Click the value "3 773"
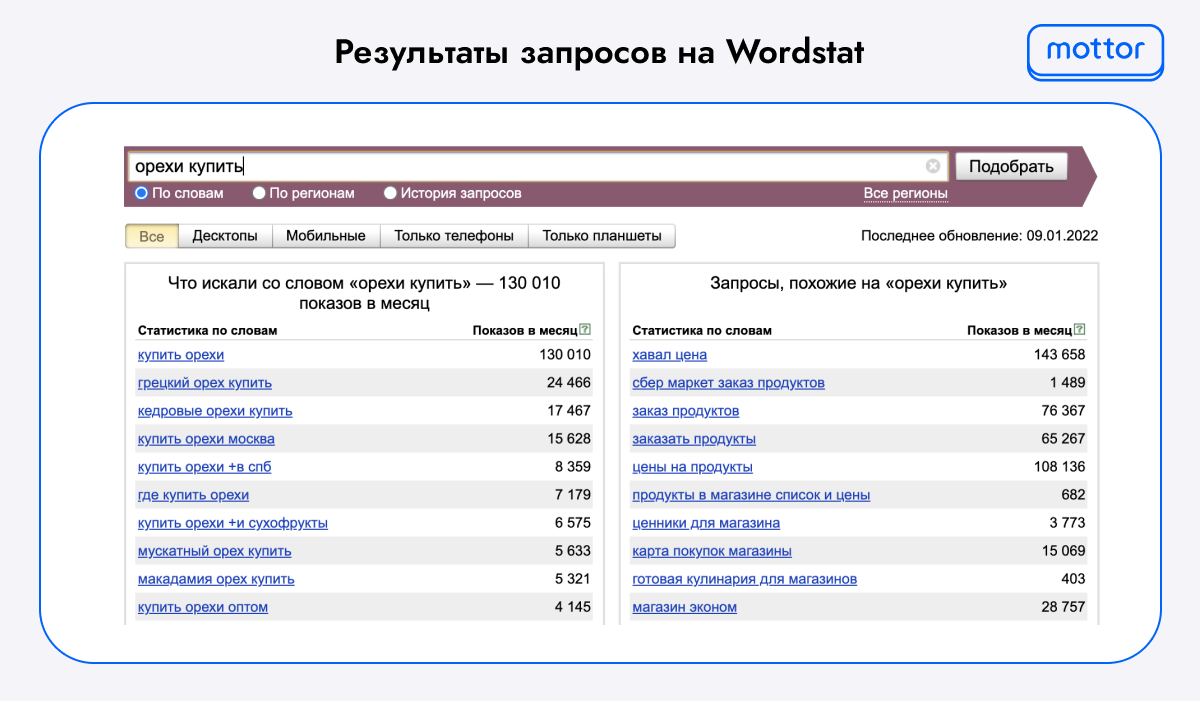 [1067, 523]
